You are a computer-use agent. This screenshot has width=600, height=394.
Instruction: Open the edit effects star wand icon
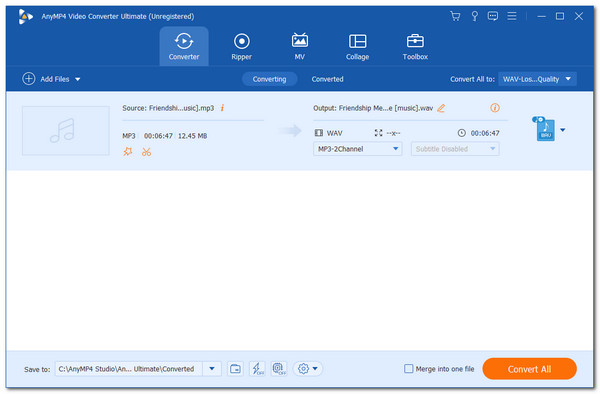point(128,151)
